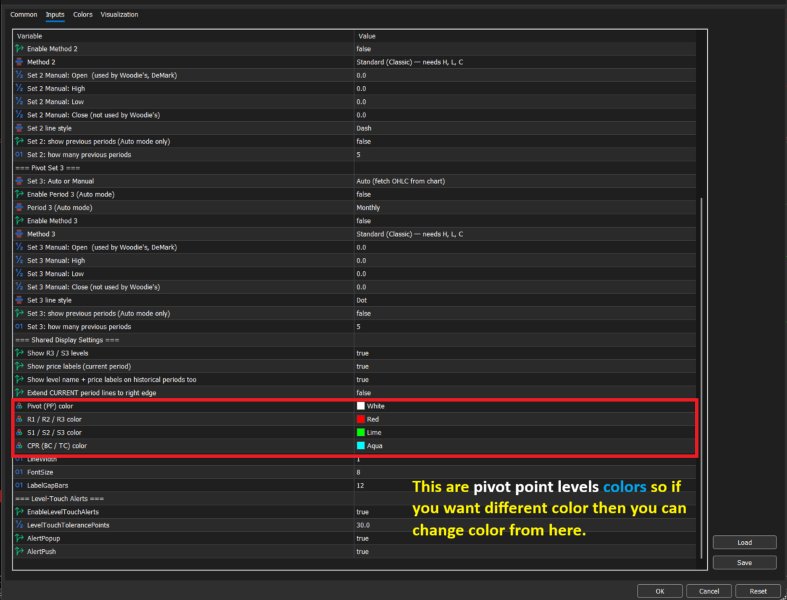Click the FontSize integer icon
Image resolution: width=787 pixels, height=600 pixels.
tap(19, 472)
